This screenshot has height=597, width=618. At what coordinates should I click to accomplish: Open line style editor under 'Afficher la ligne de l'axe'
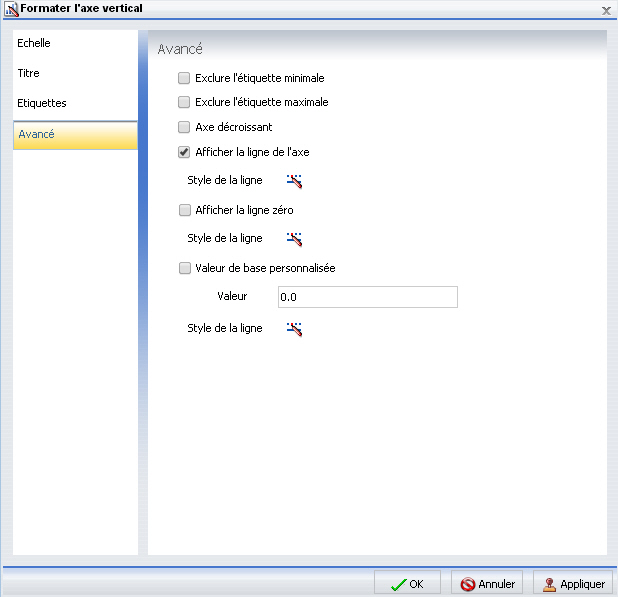point(294,181)
